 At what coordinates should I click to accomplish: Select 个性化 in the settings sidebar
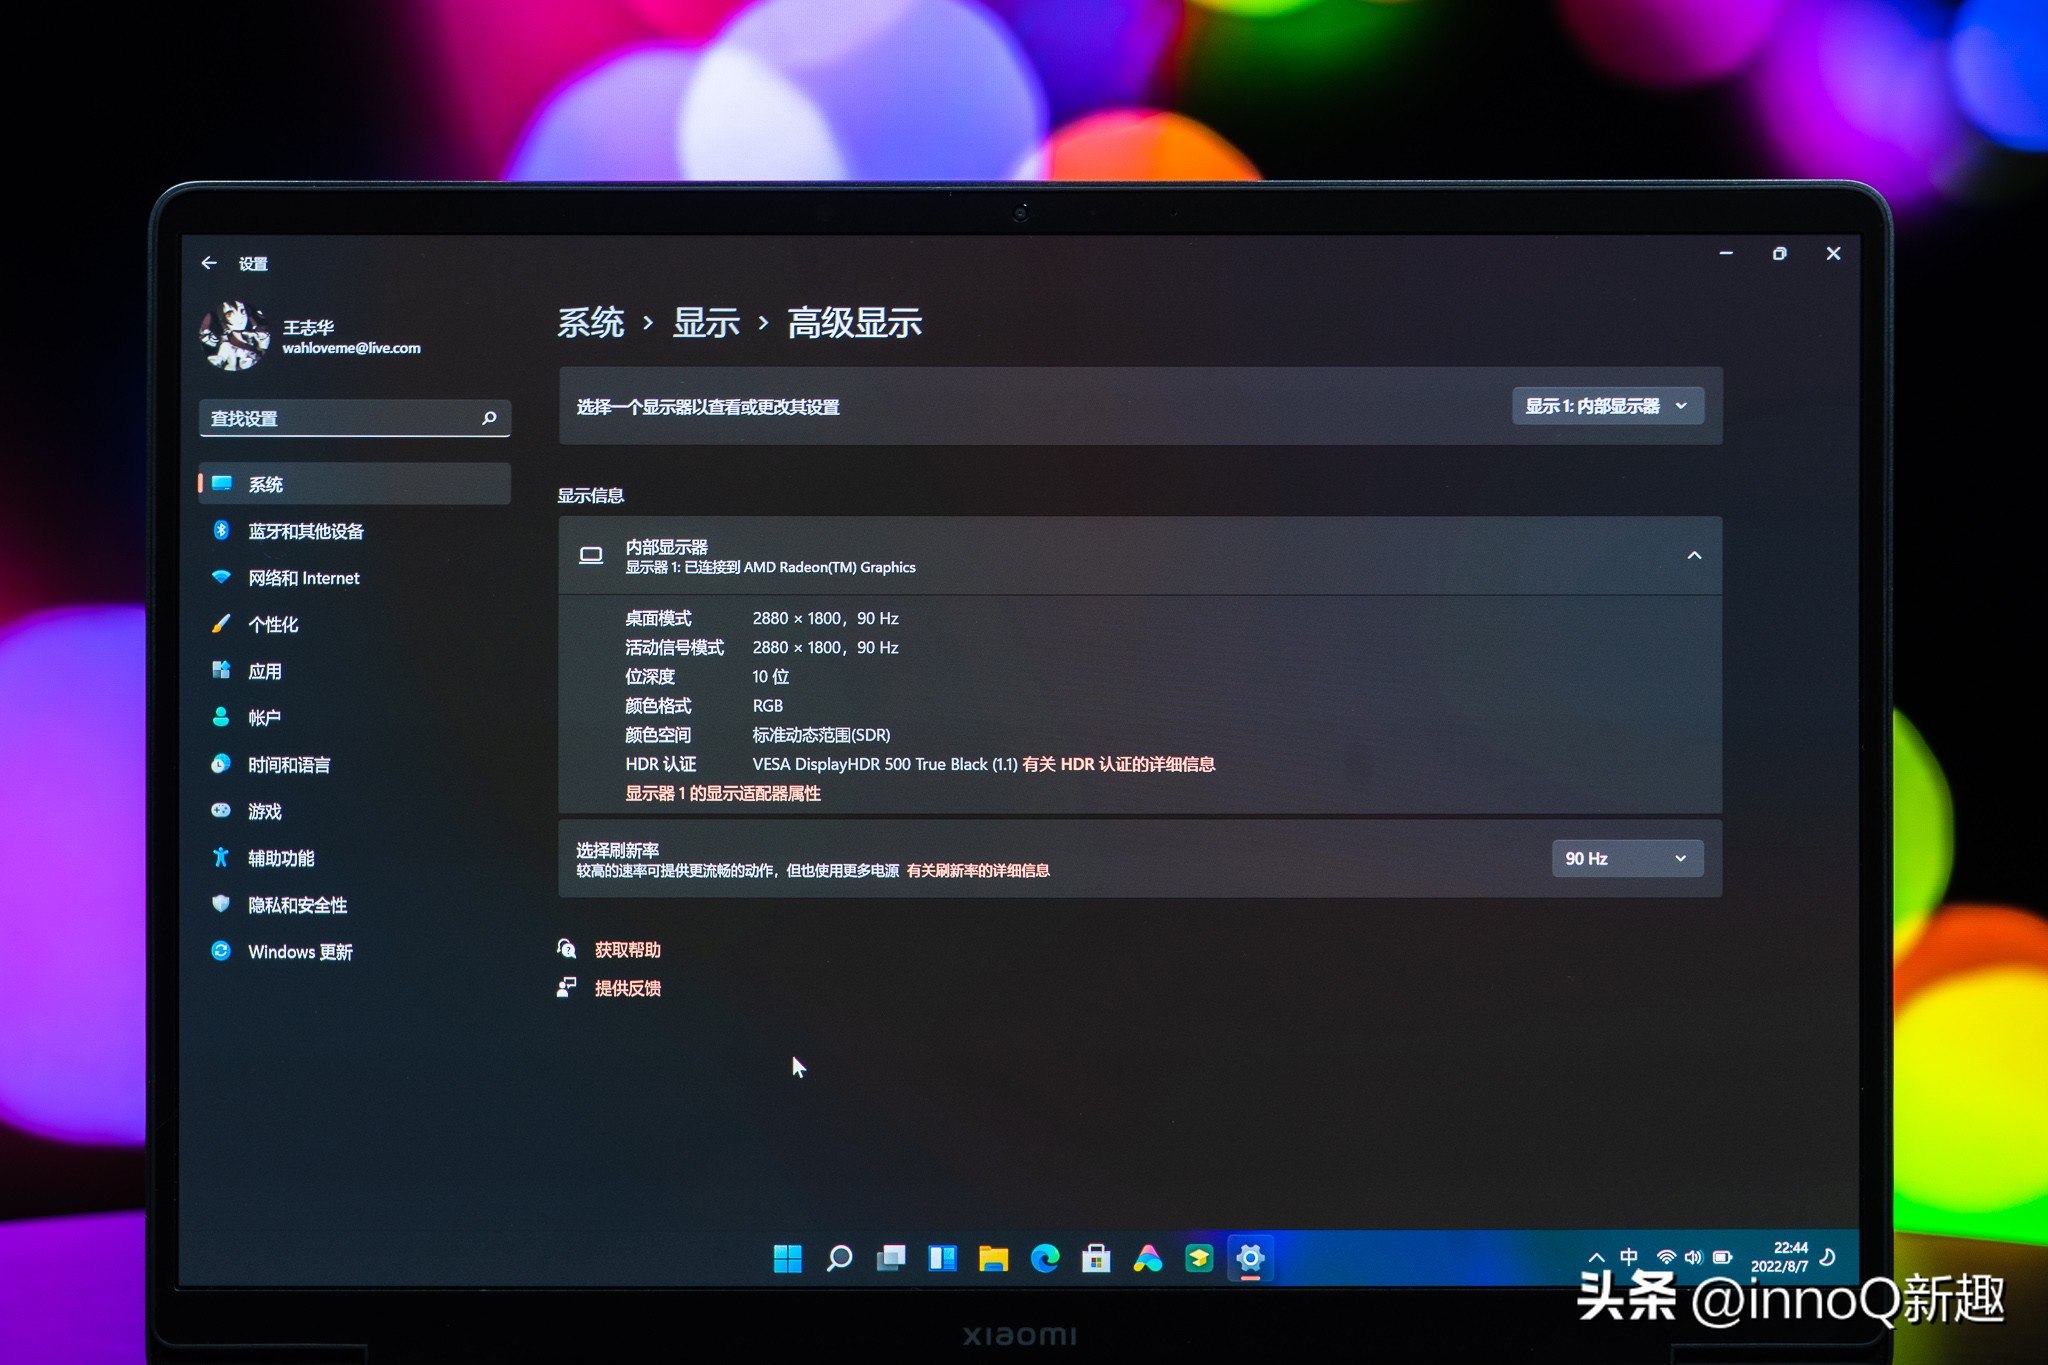coord(275,623)
